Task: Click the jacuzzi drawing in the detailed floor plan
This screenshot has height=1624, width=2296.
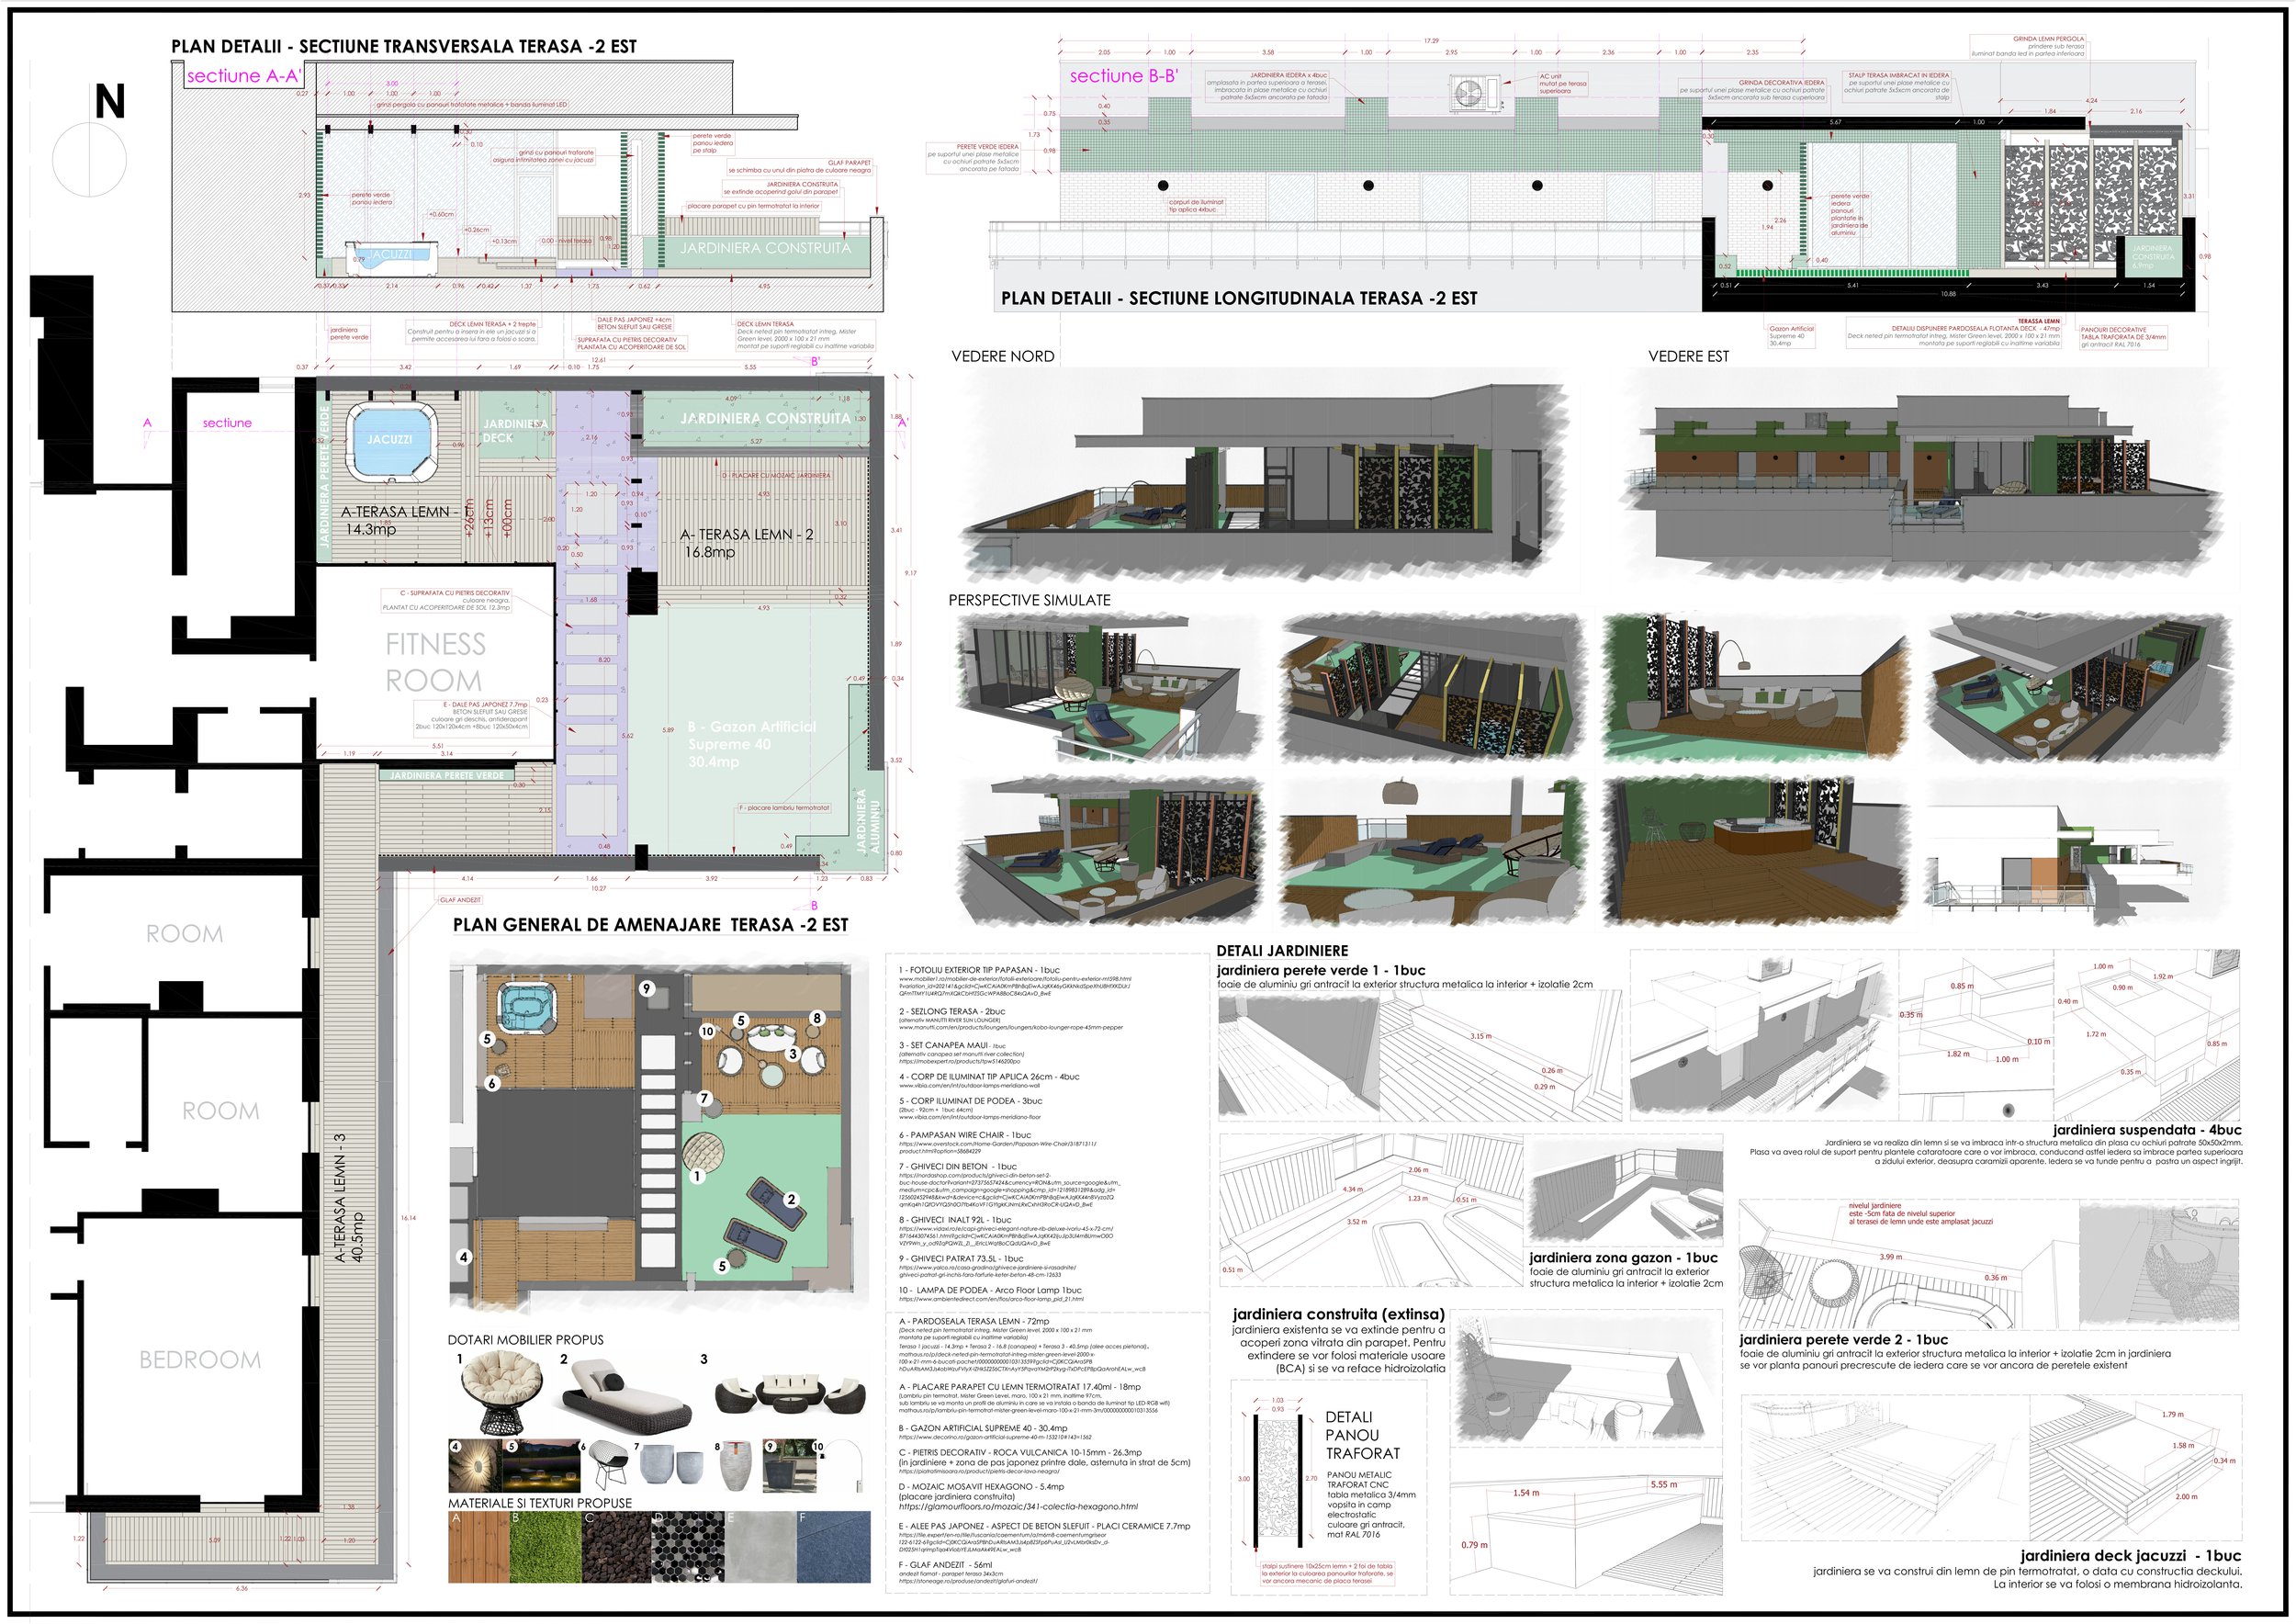Action: 390,440
